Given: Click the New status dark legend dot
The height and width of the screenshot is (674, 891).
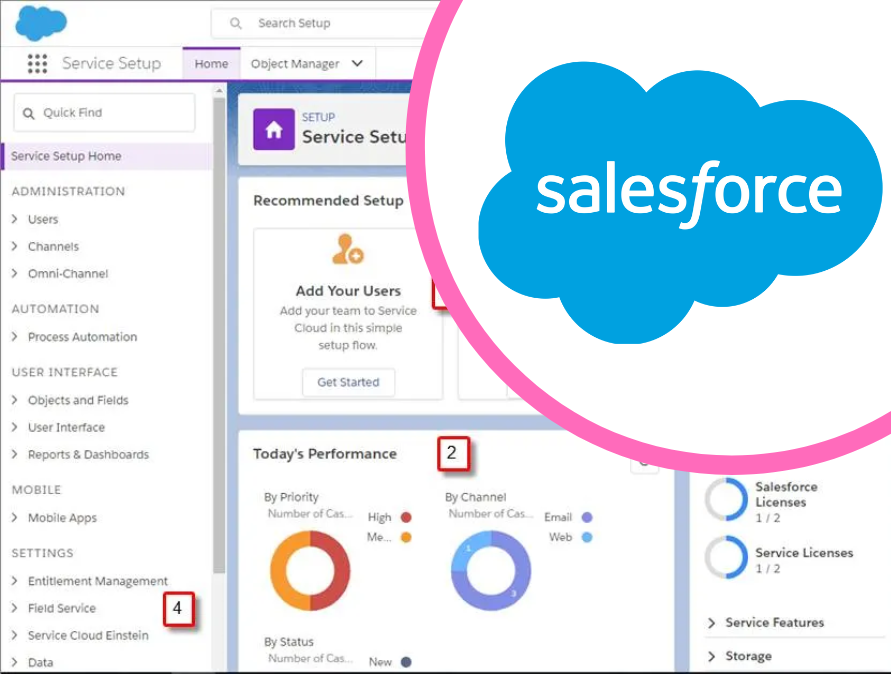Looking at the screenshot, I should 406,661.
